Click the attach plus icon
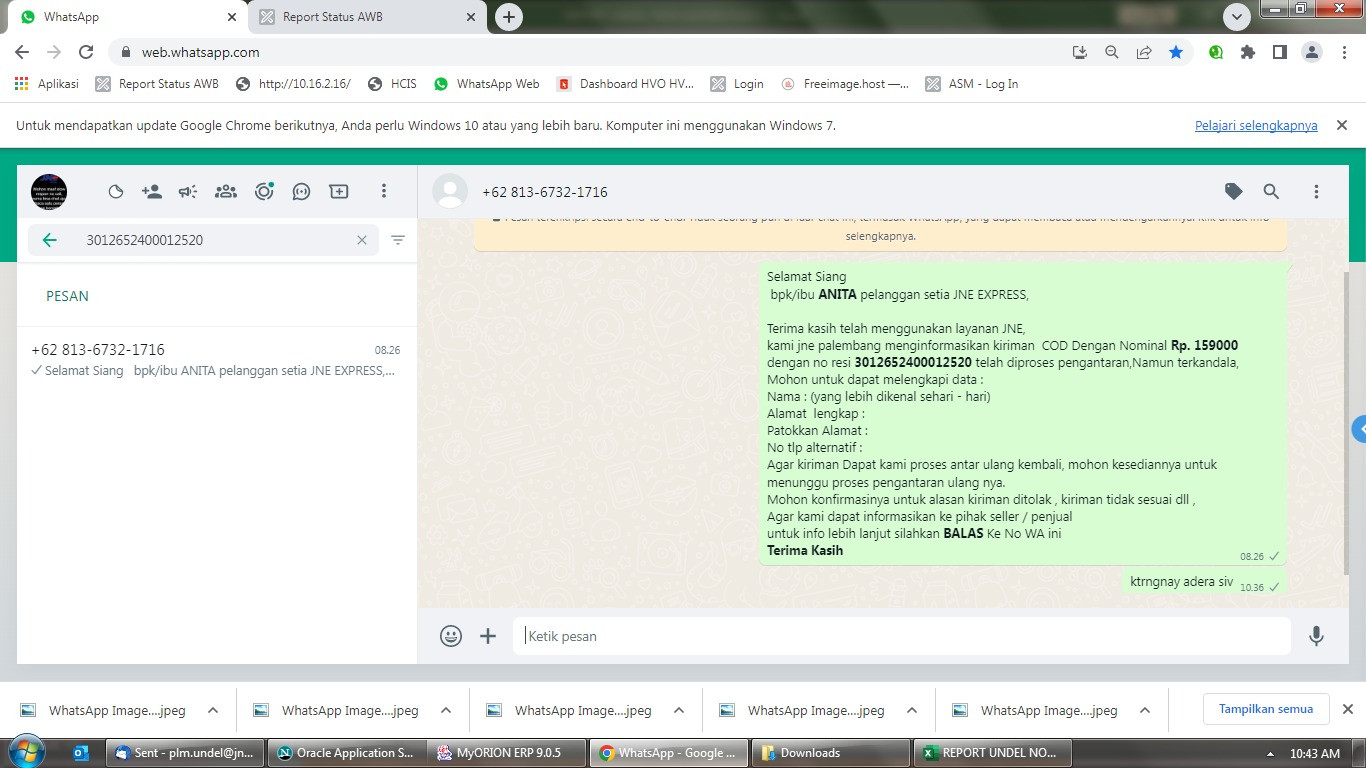The height and width of the screenshot is (768, 1366). [488, 636]
